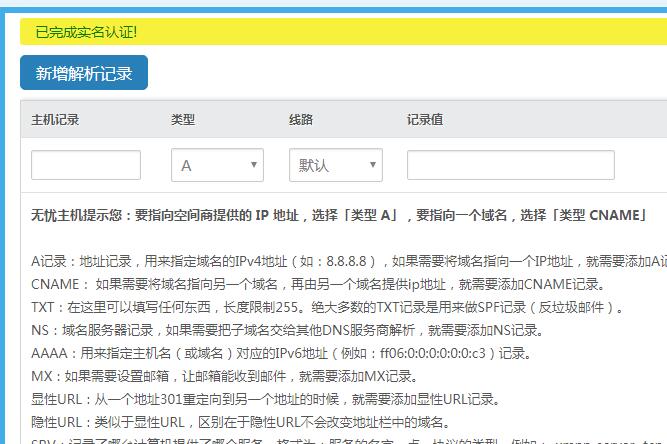Click the NS record description line
Image resolution: width=667 pixels, height=444 pixels.
tap(285, 331)
